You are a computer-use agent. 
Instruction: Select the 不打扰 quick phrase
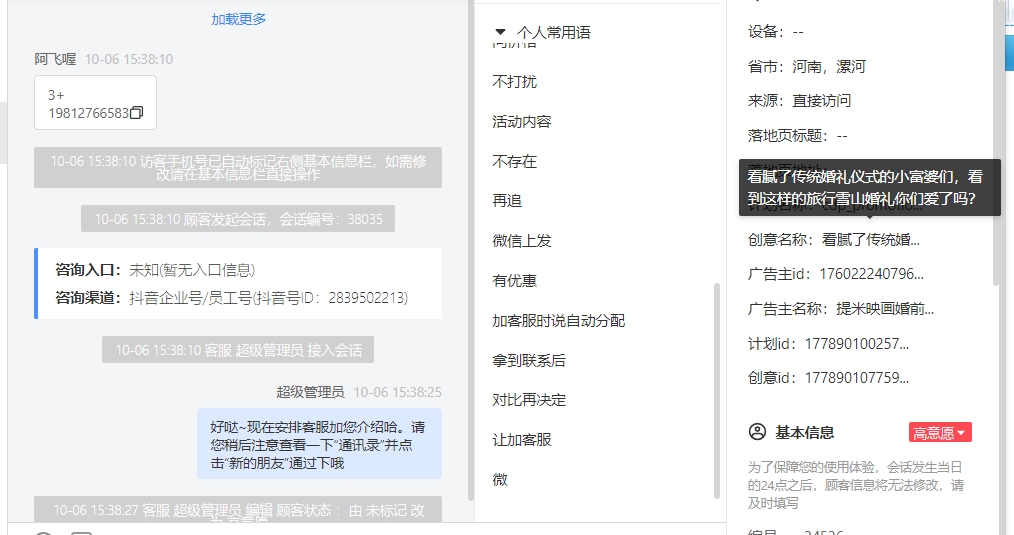[515, 82]
